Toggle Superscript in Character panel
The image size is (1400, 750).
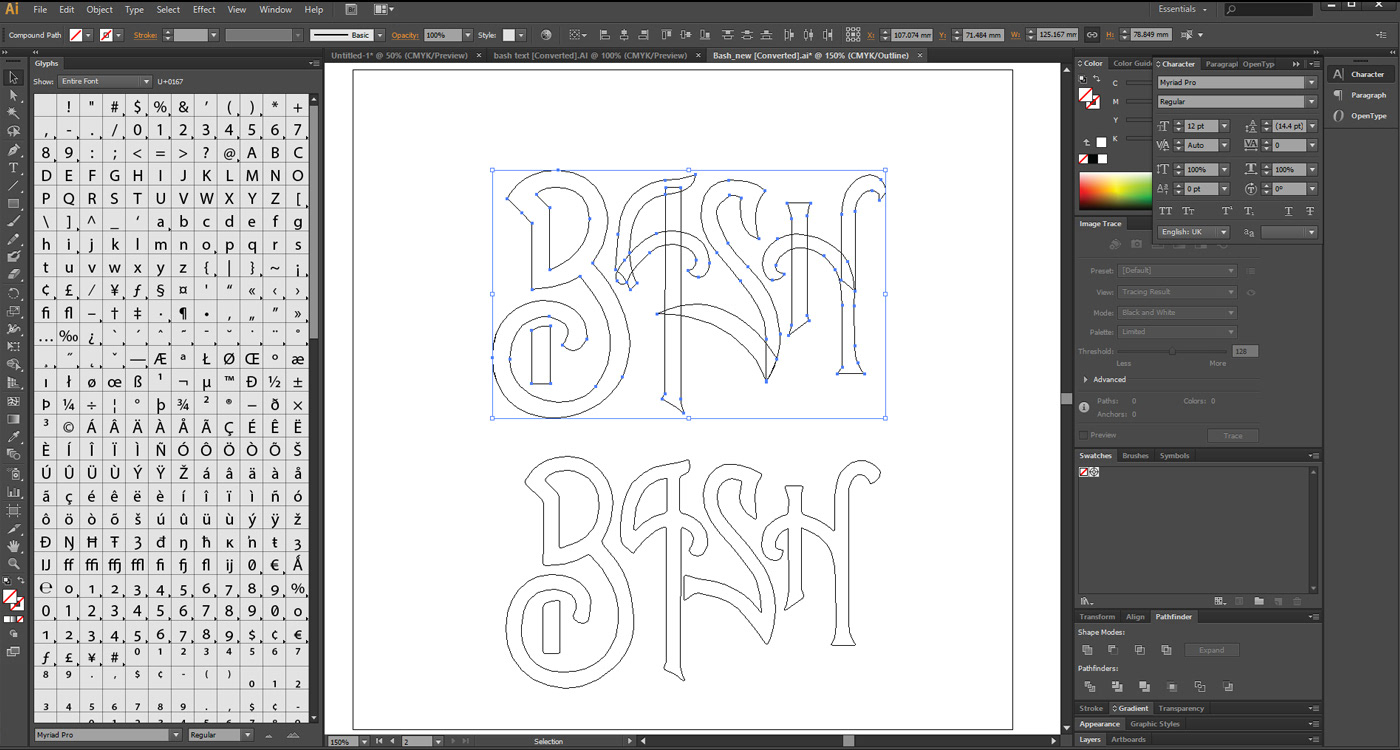click(1227, 211)
